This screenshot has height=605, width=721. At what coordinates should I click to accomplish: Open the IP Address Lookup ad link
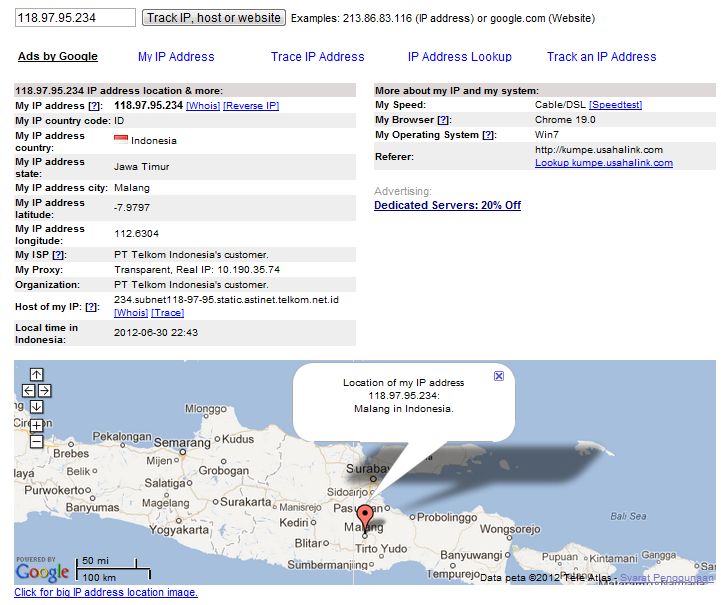(460, 57)
